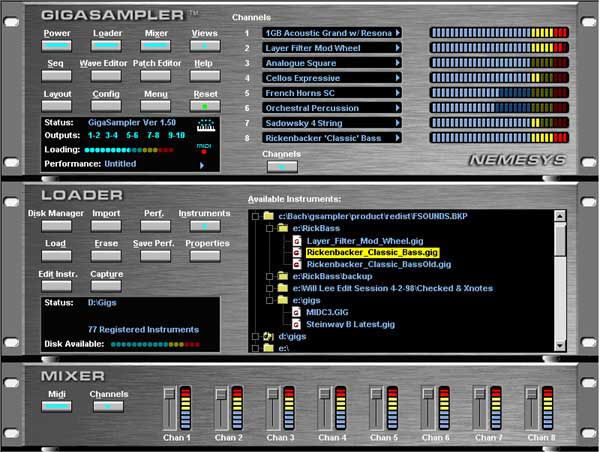Image resolution: width=599 pixels, height=452 pixels.
Task: Click the Outputs 1-2 indicator
Action: pos(94,135)
